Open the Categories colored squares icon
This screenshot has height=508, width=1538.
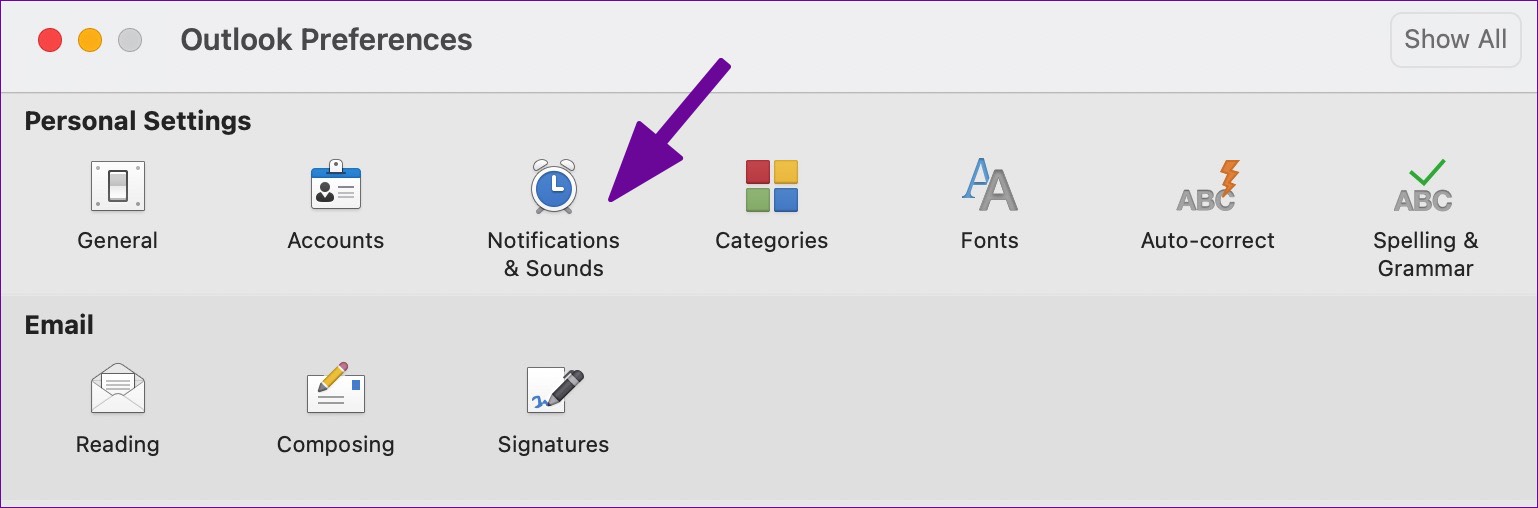tap(771, 186)
